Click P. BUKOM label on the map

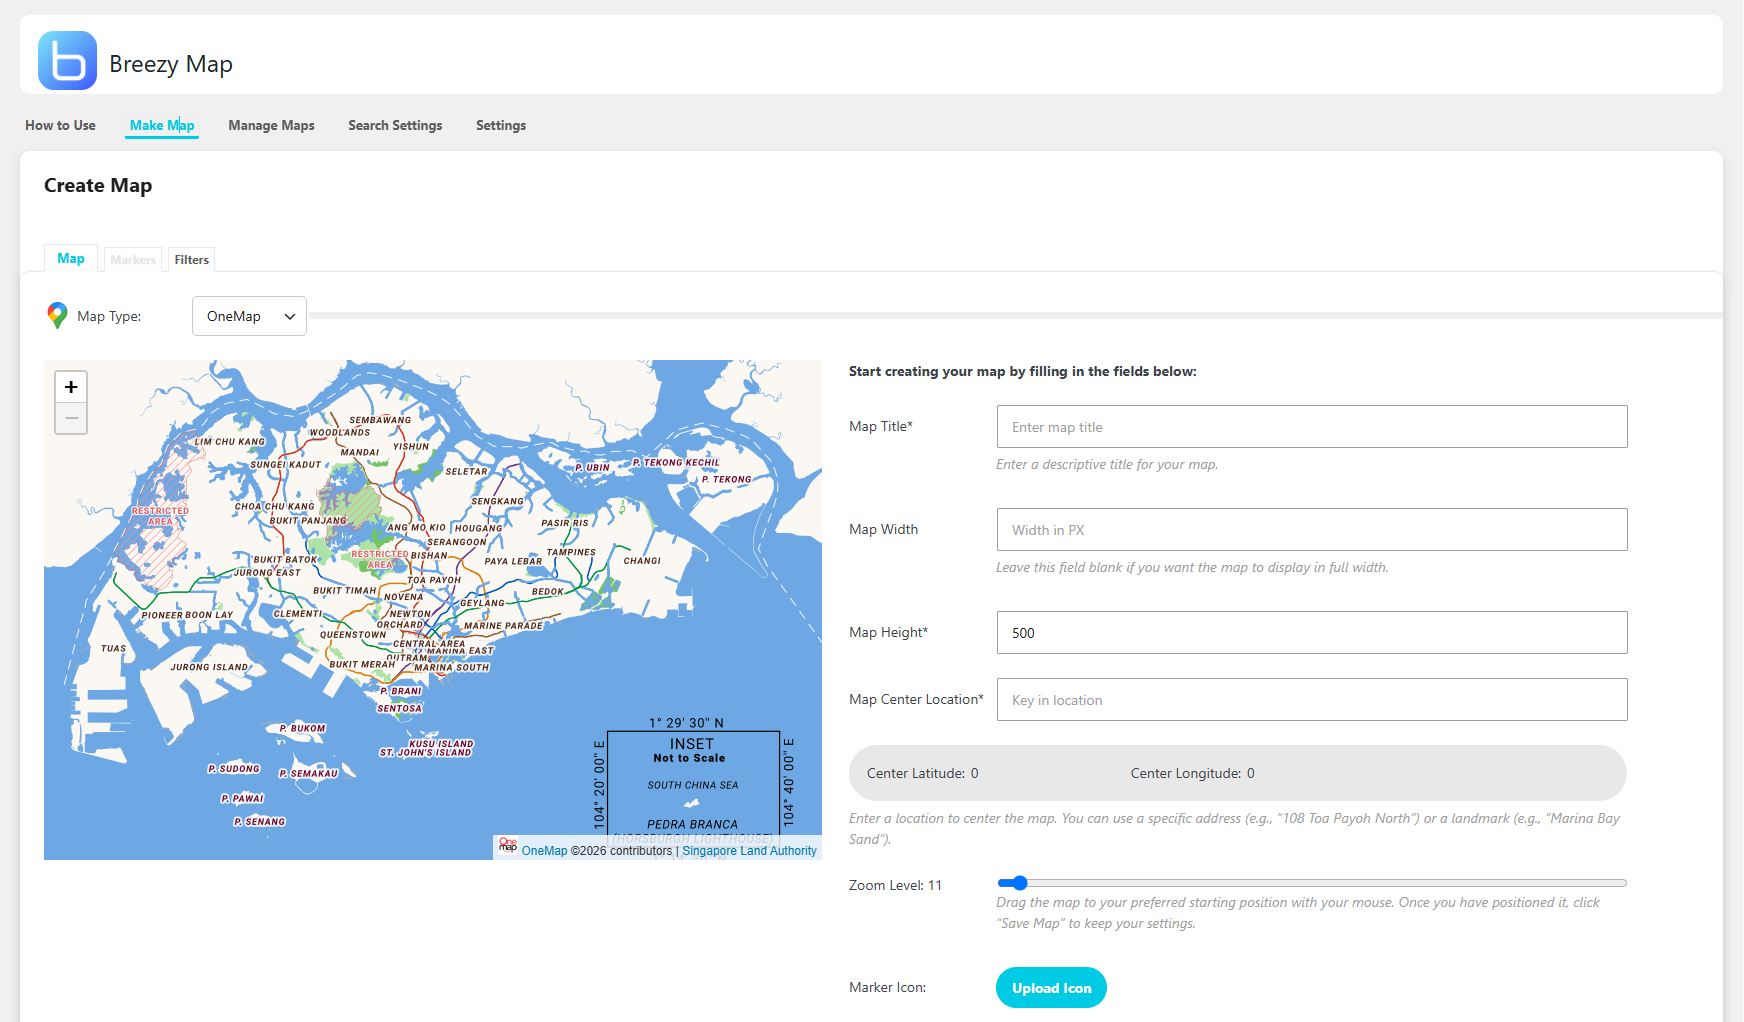[x=302, y=729]
